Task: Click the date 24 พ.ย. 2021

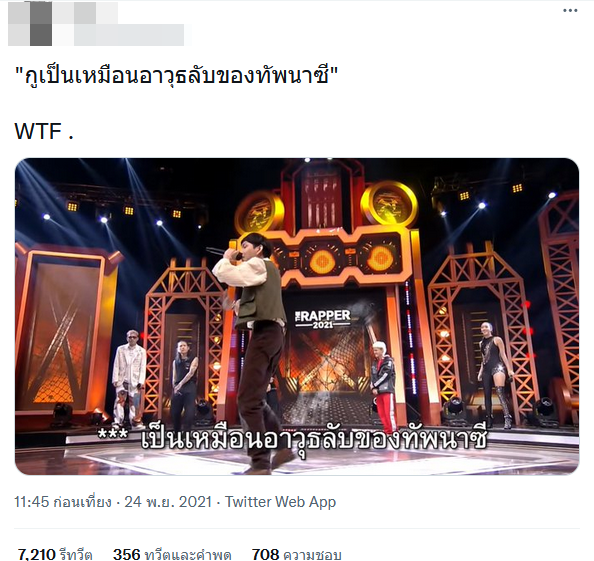Action: (x=168, y=502)
